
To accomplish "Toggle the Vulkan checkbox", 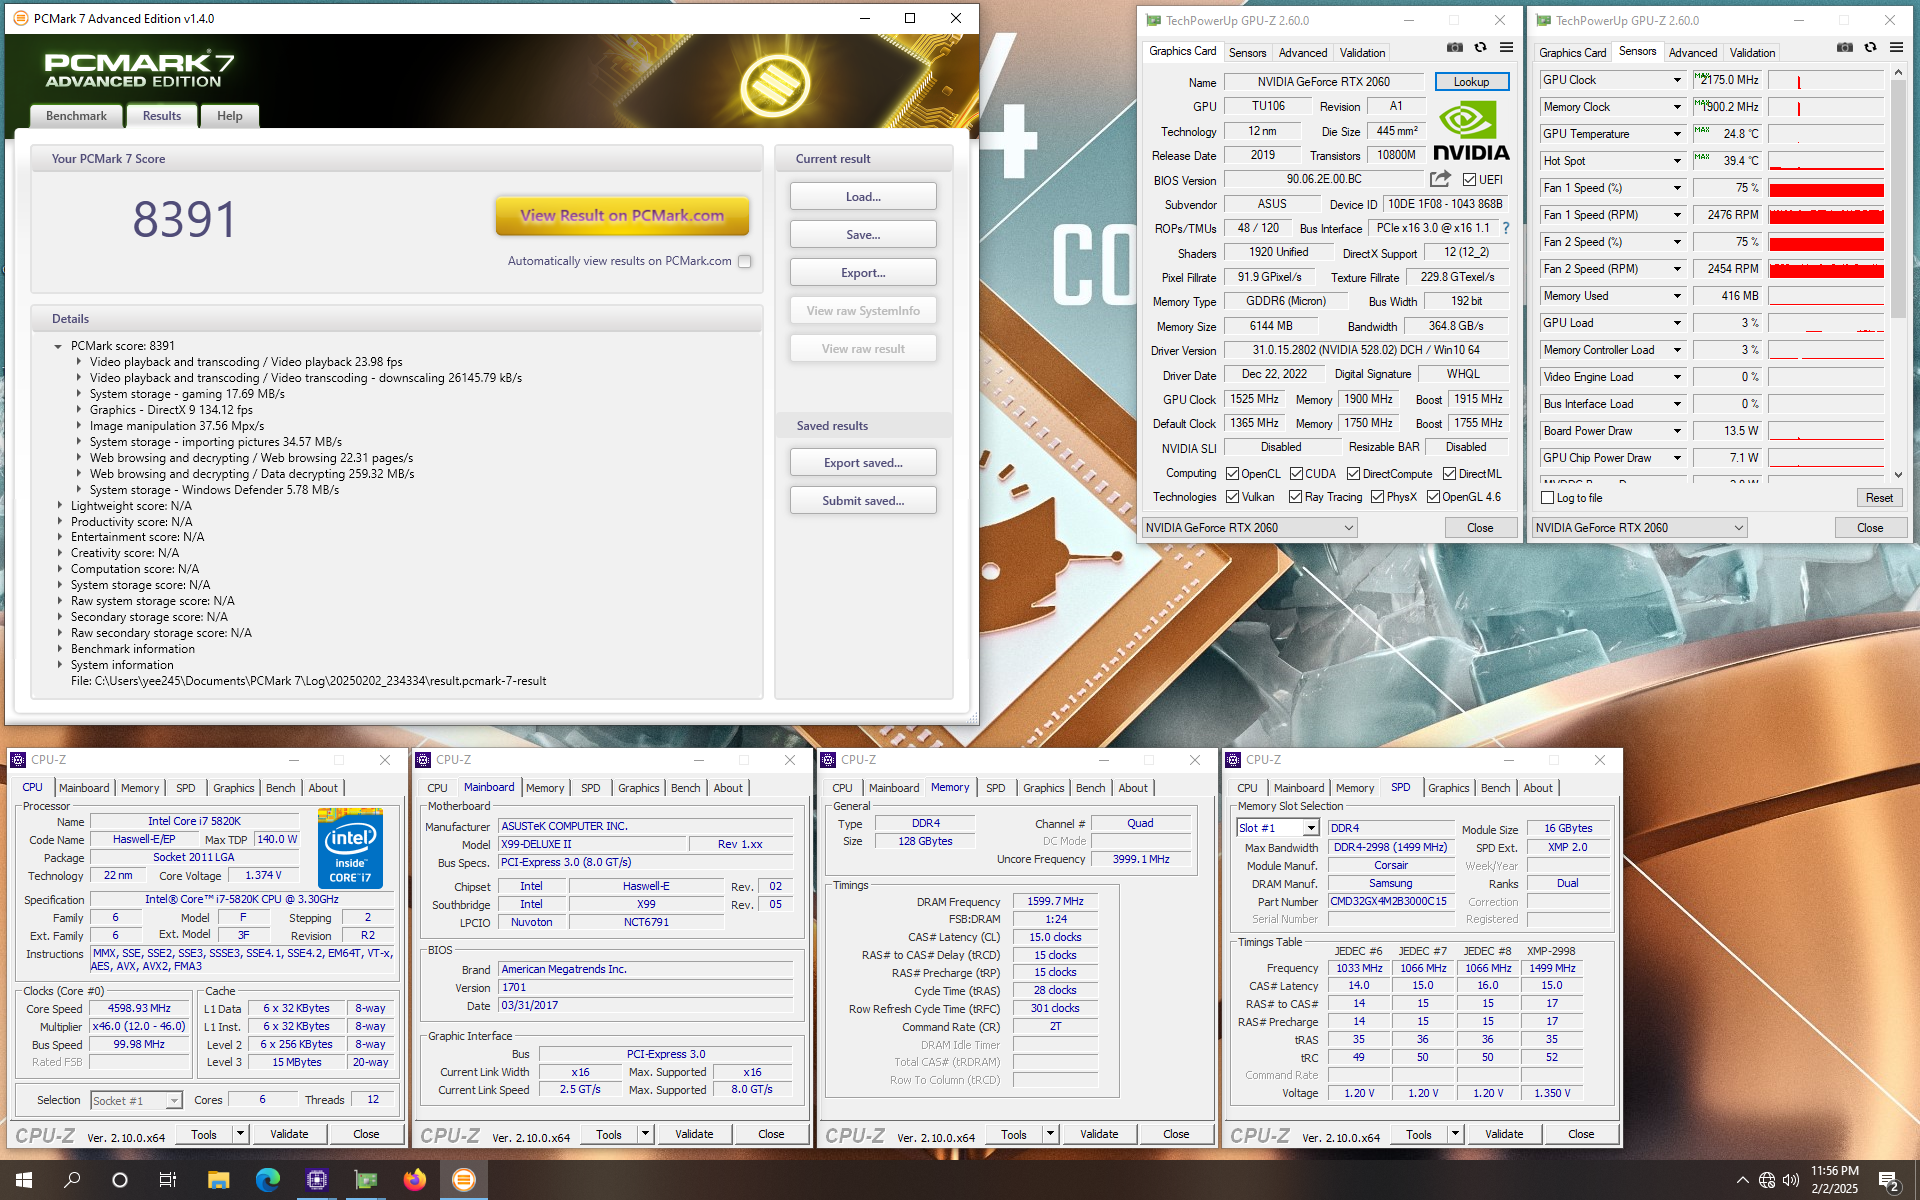I will point(1233,497).
